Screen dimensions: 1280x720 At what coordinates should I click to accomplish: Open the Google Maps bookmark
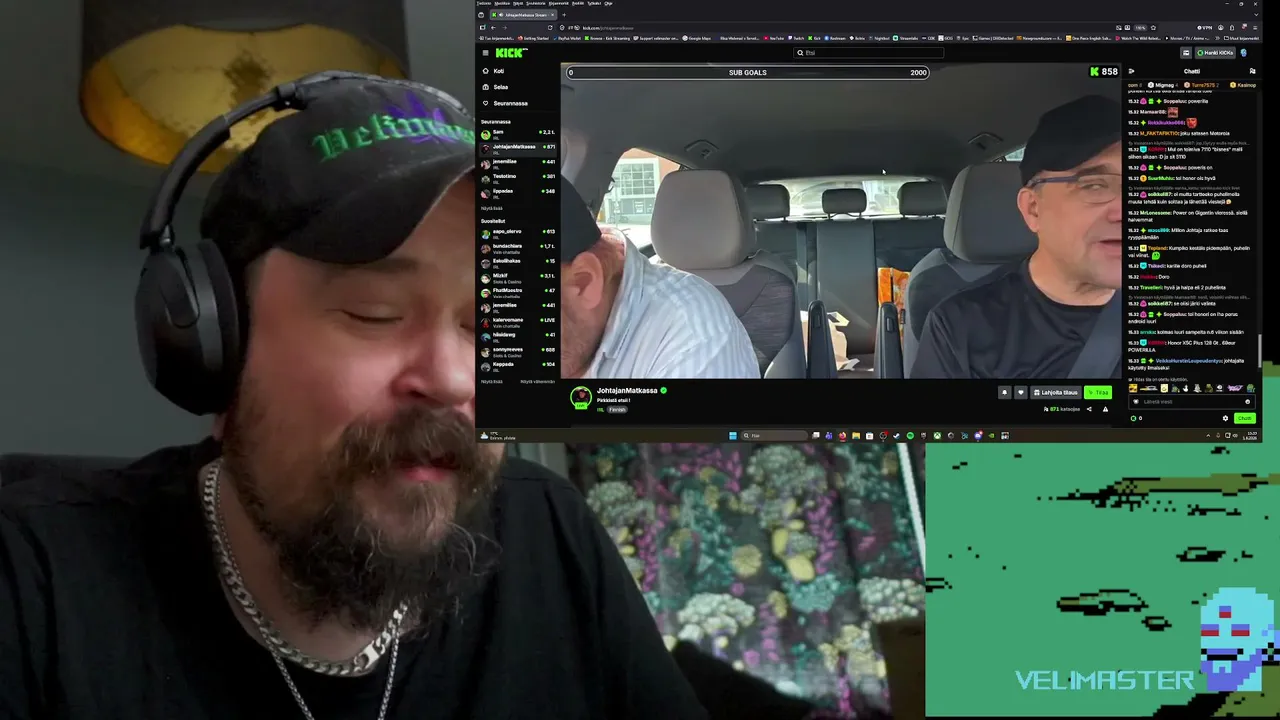pos(697,38)
